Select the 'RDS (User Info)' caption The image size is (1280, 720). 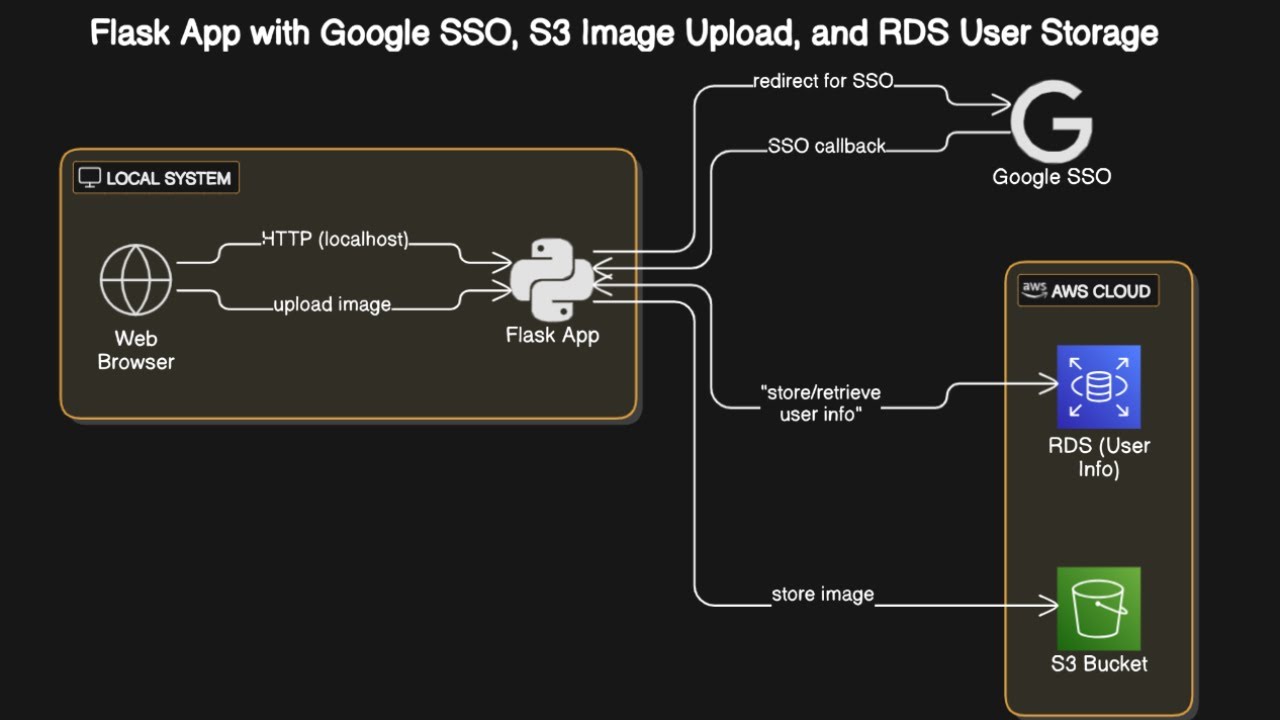[1099, 456]
